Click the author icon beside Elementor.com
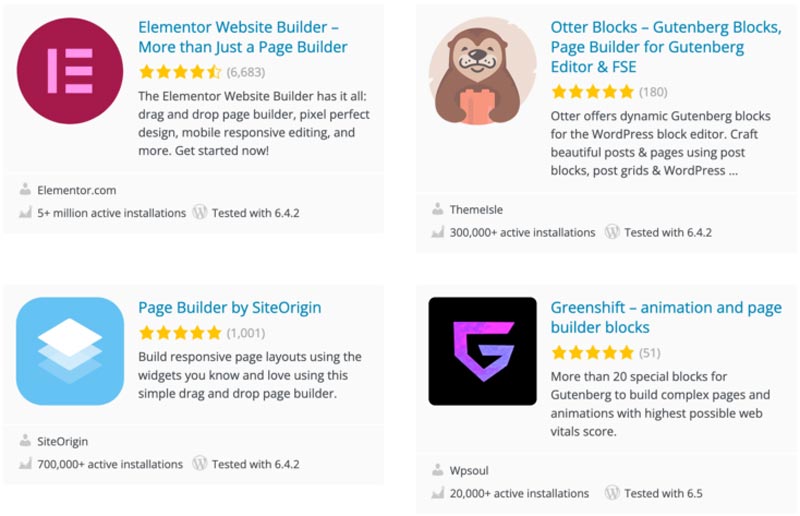 tap(25, 189)
